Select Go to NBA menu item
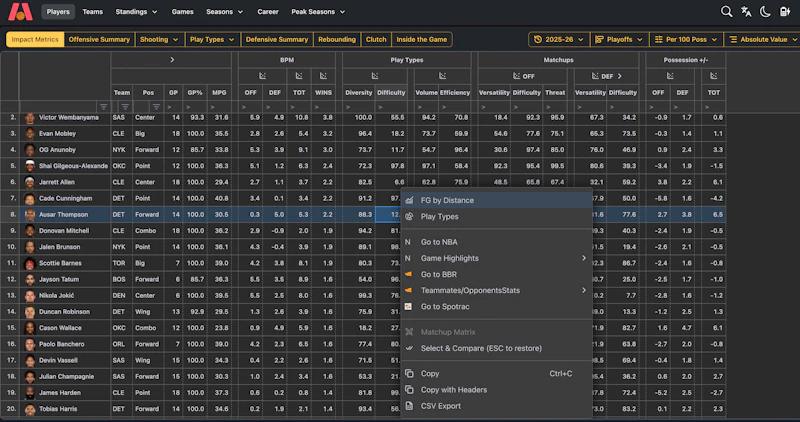This screenshot has height=422, width=800. [x=496, y=242]
